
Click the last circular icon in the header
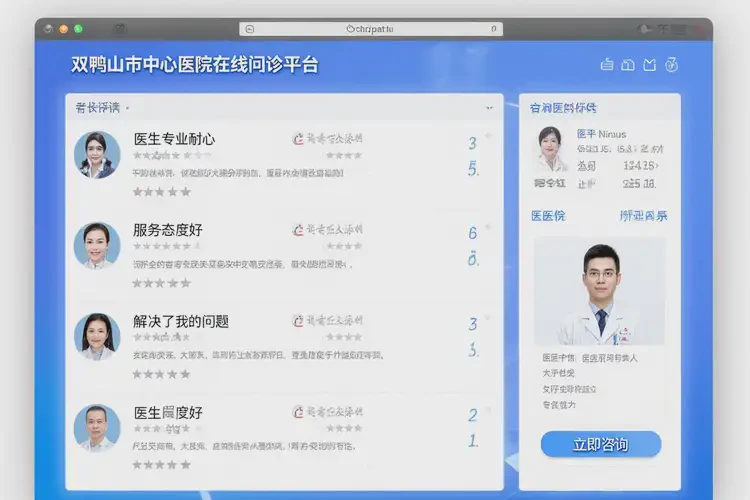tap(672, 65)
